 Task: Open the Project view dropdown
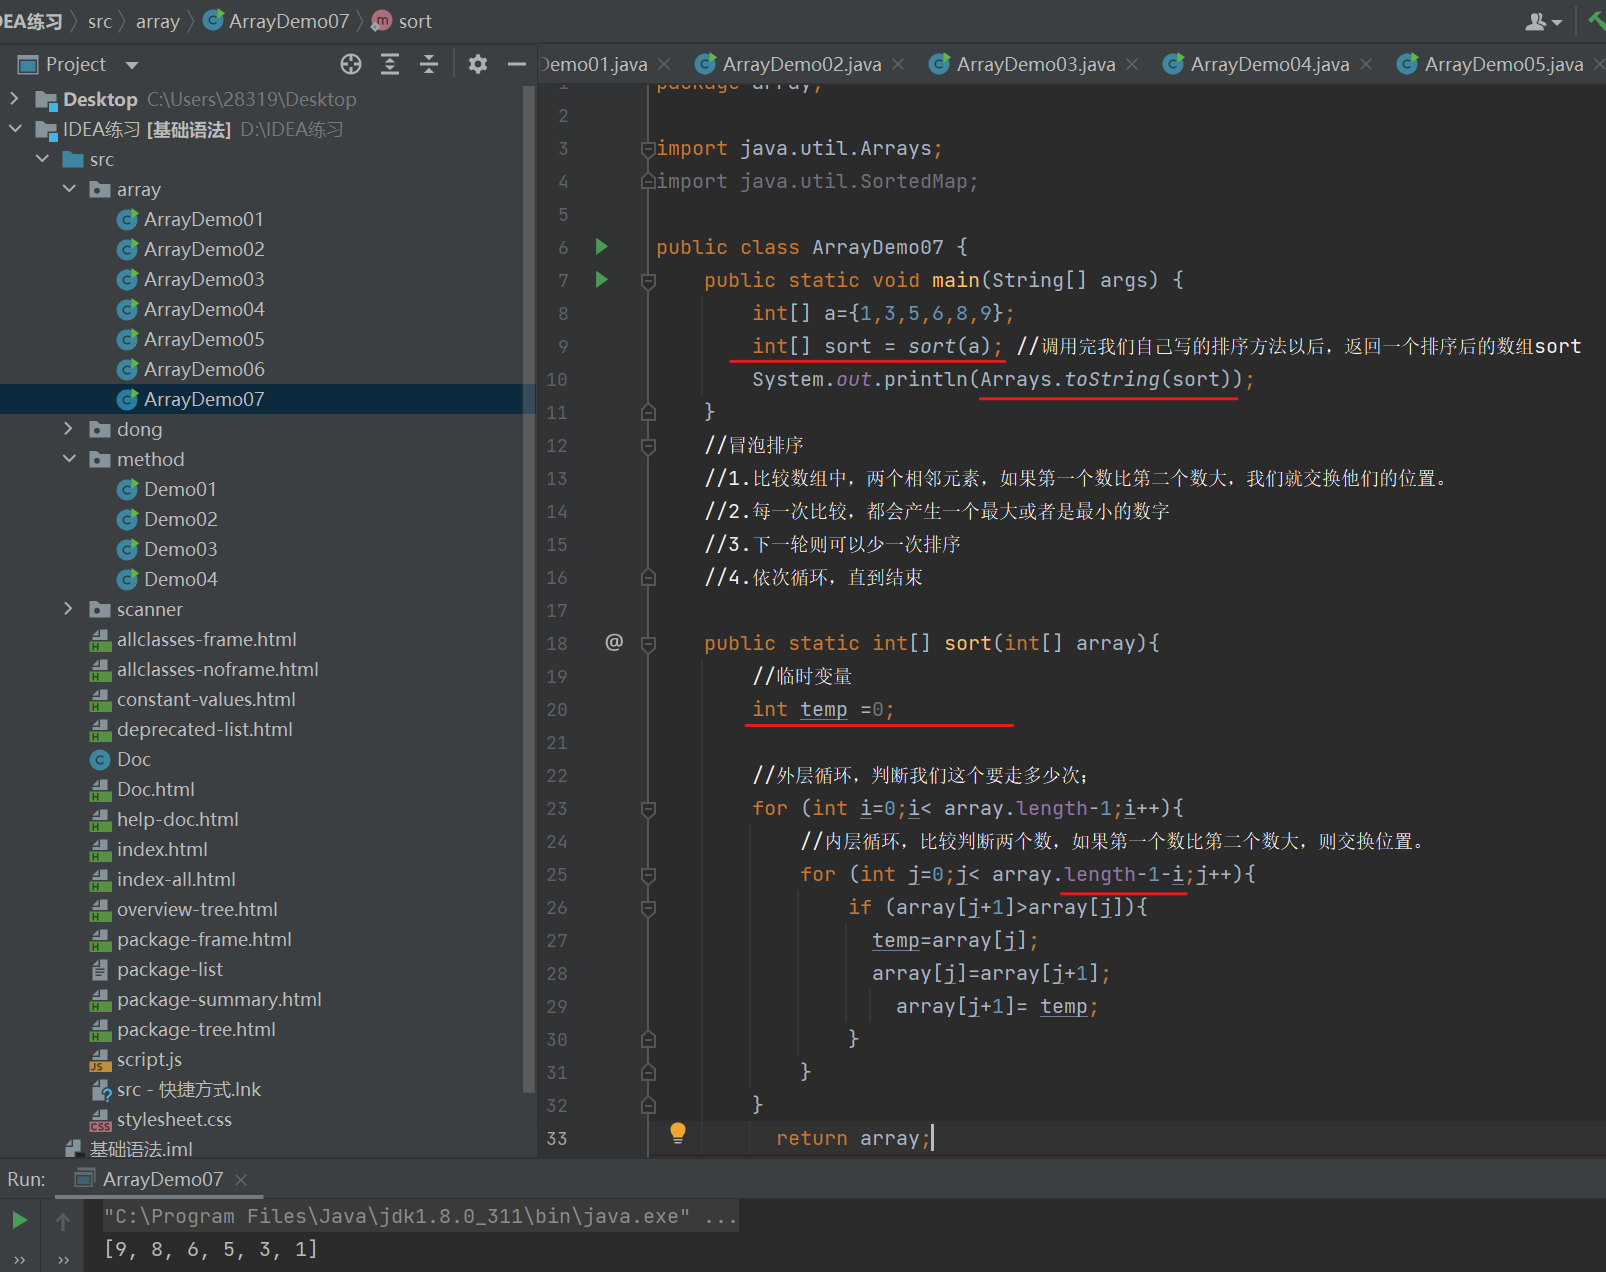click(x=132, y=65)
